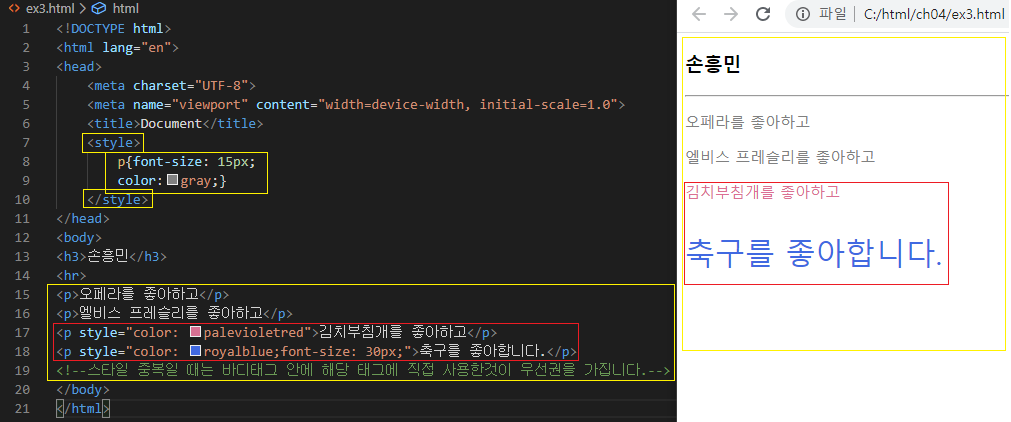Click the 손흥민 heading in the browser
This screenshot has width=1011, height=422.
712,65
